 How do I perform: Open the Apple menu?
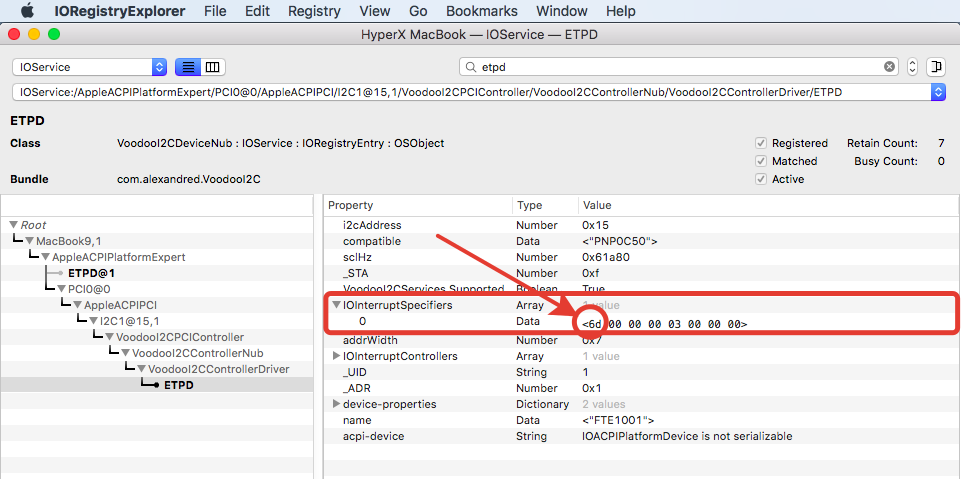pos(27,11)
